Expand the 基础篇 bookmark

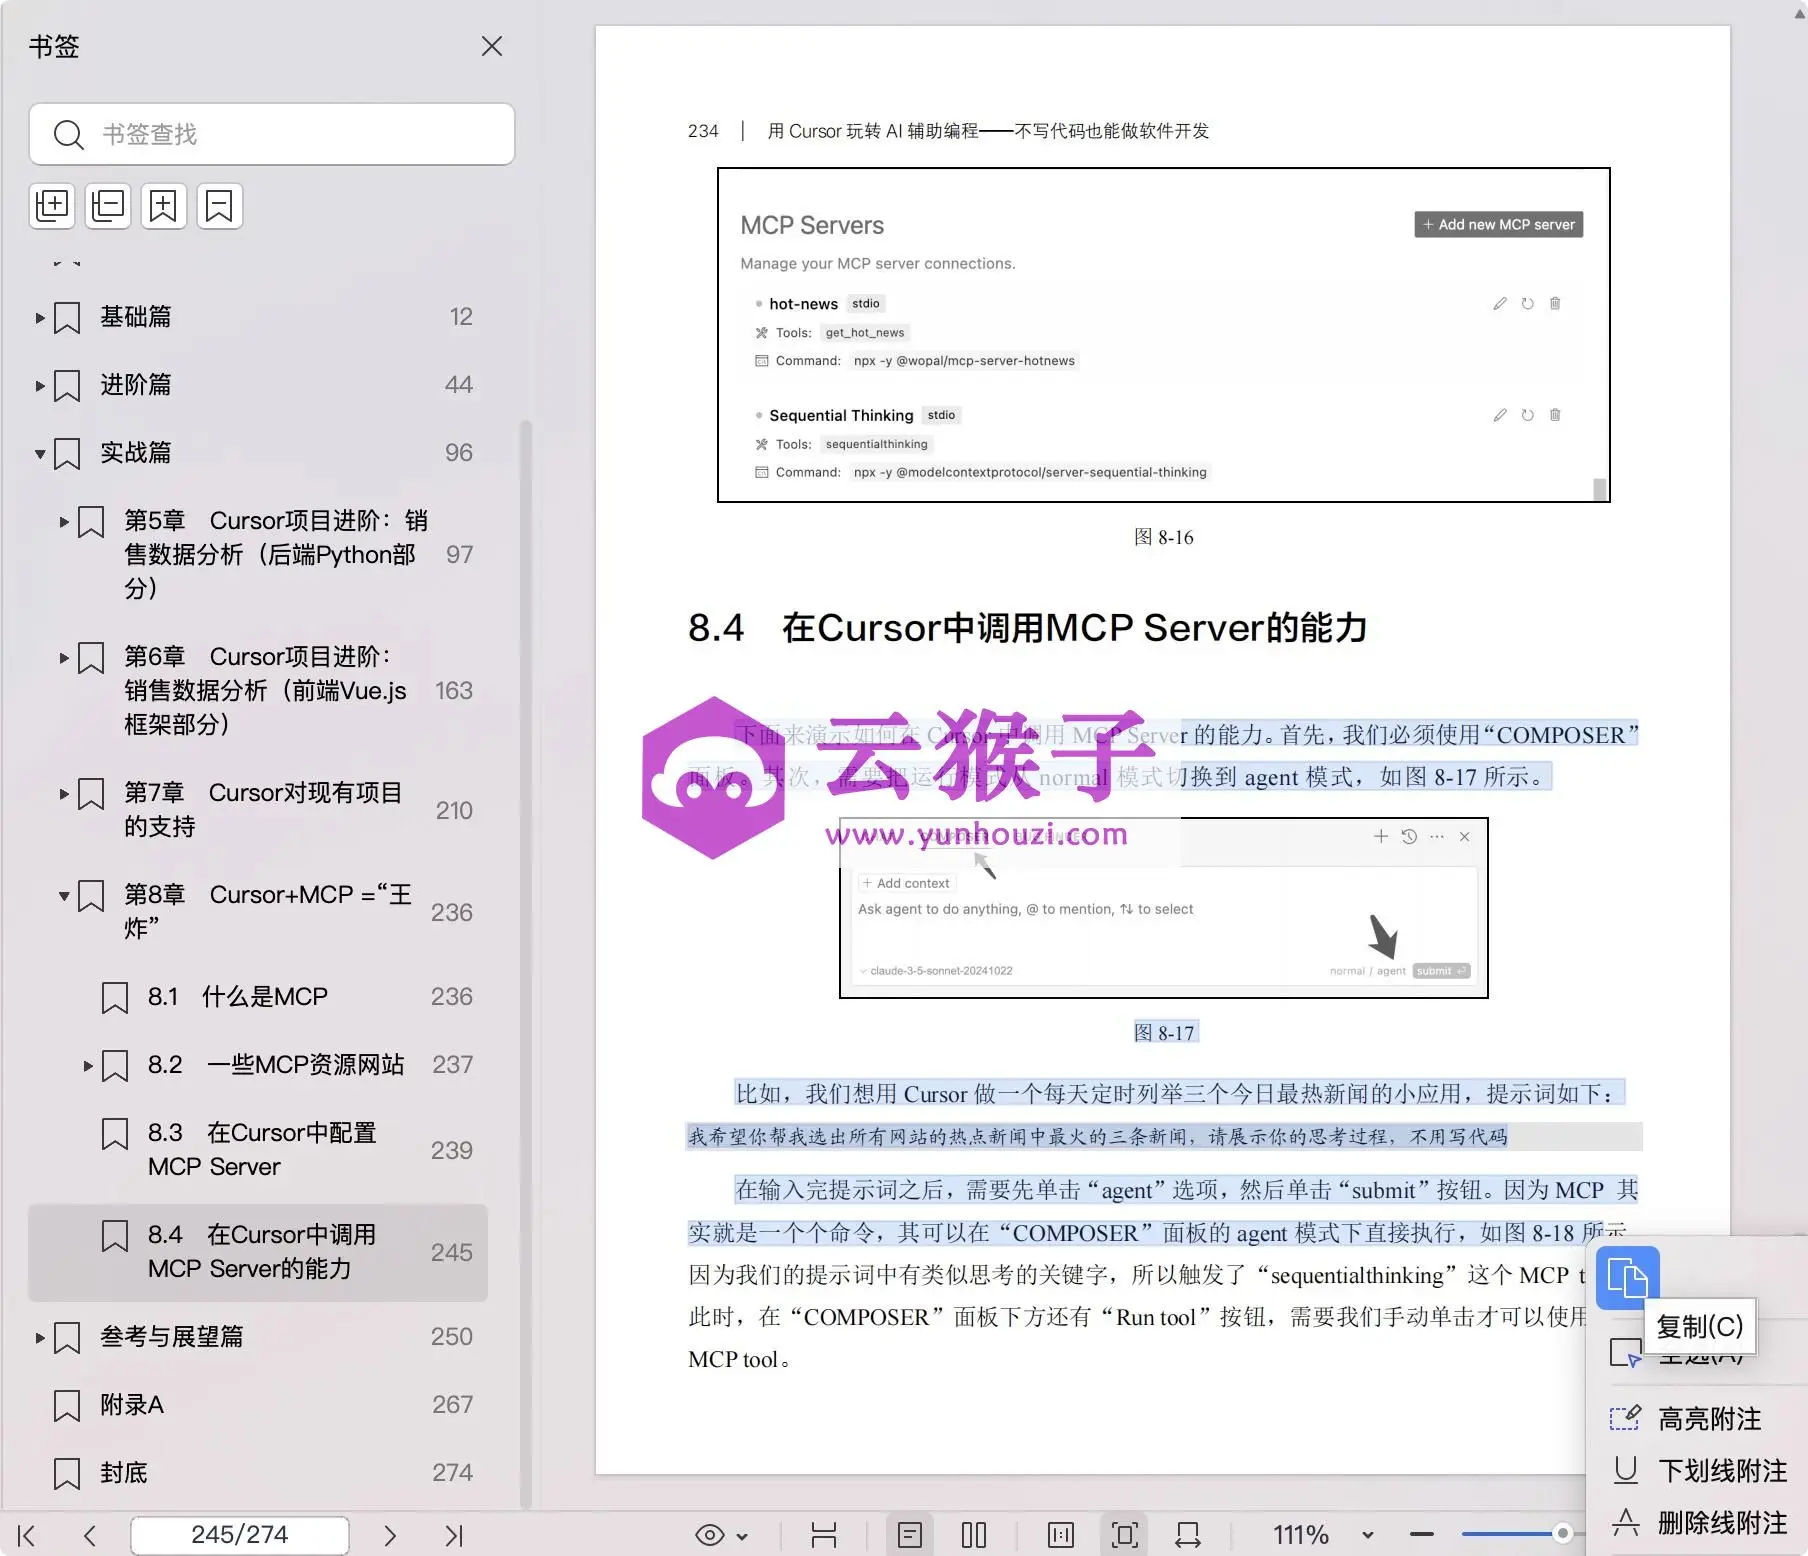40,318
